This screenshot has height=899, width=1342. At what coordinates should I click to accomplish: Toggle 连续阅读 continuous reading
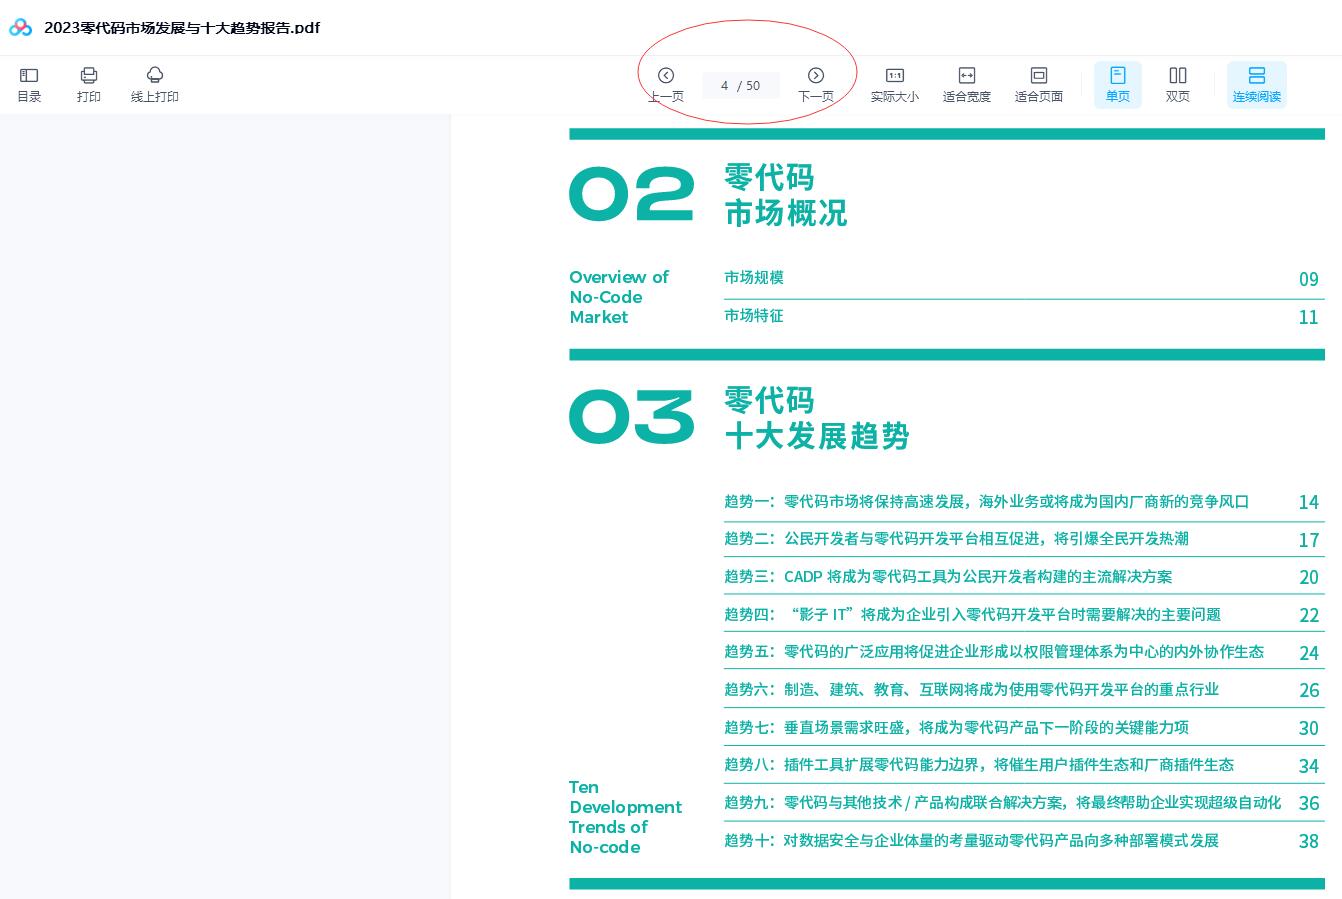tap(1256, 84)
